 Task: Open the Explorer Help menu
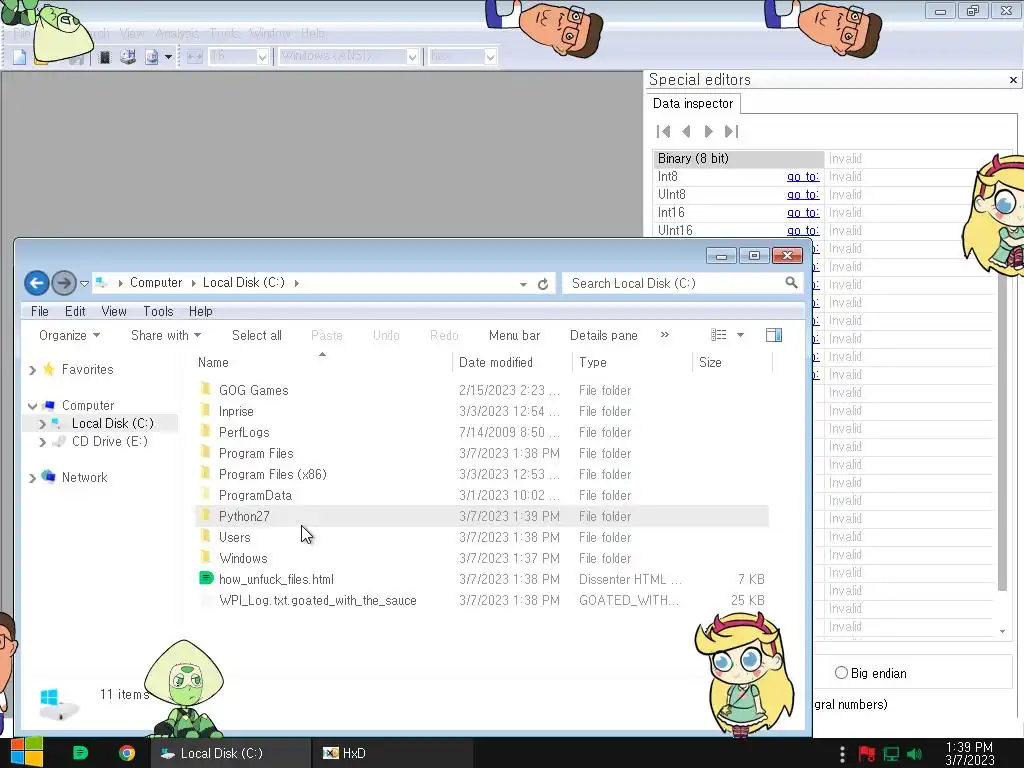200,312
